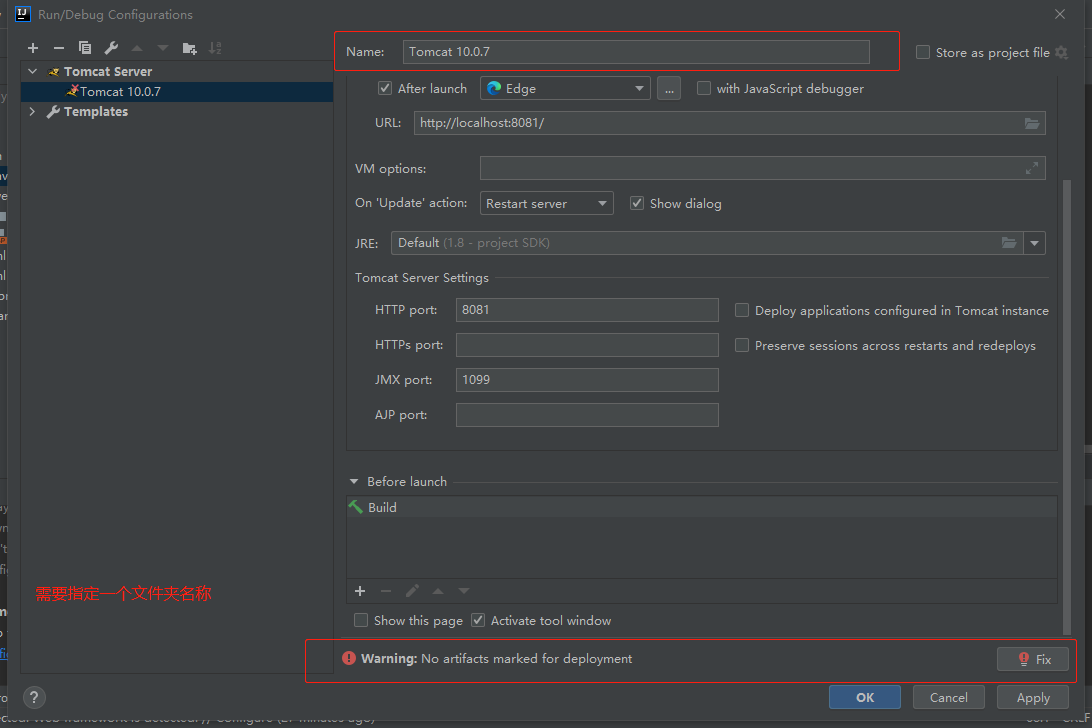Click the settings panel vertical scrollbar
This screenshot has width=1092, height=728.
click(1066, 408)
